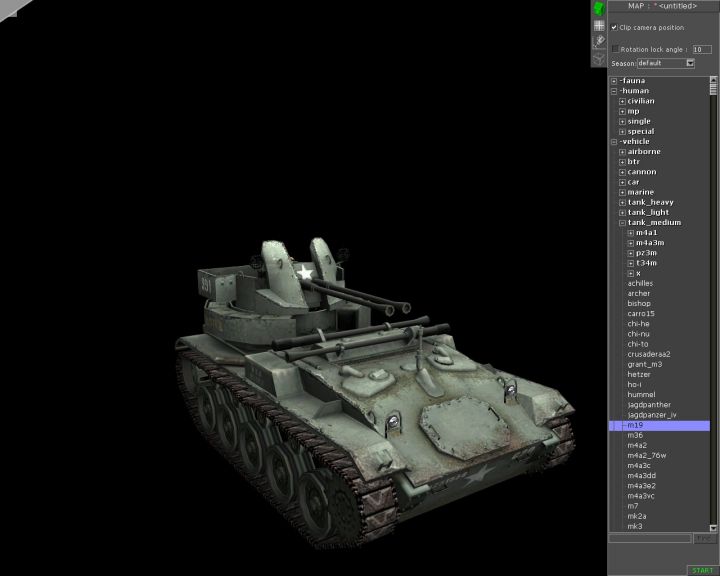Click the pen/paint tool icon

click(x=599, y=41)
